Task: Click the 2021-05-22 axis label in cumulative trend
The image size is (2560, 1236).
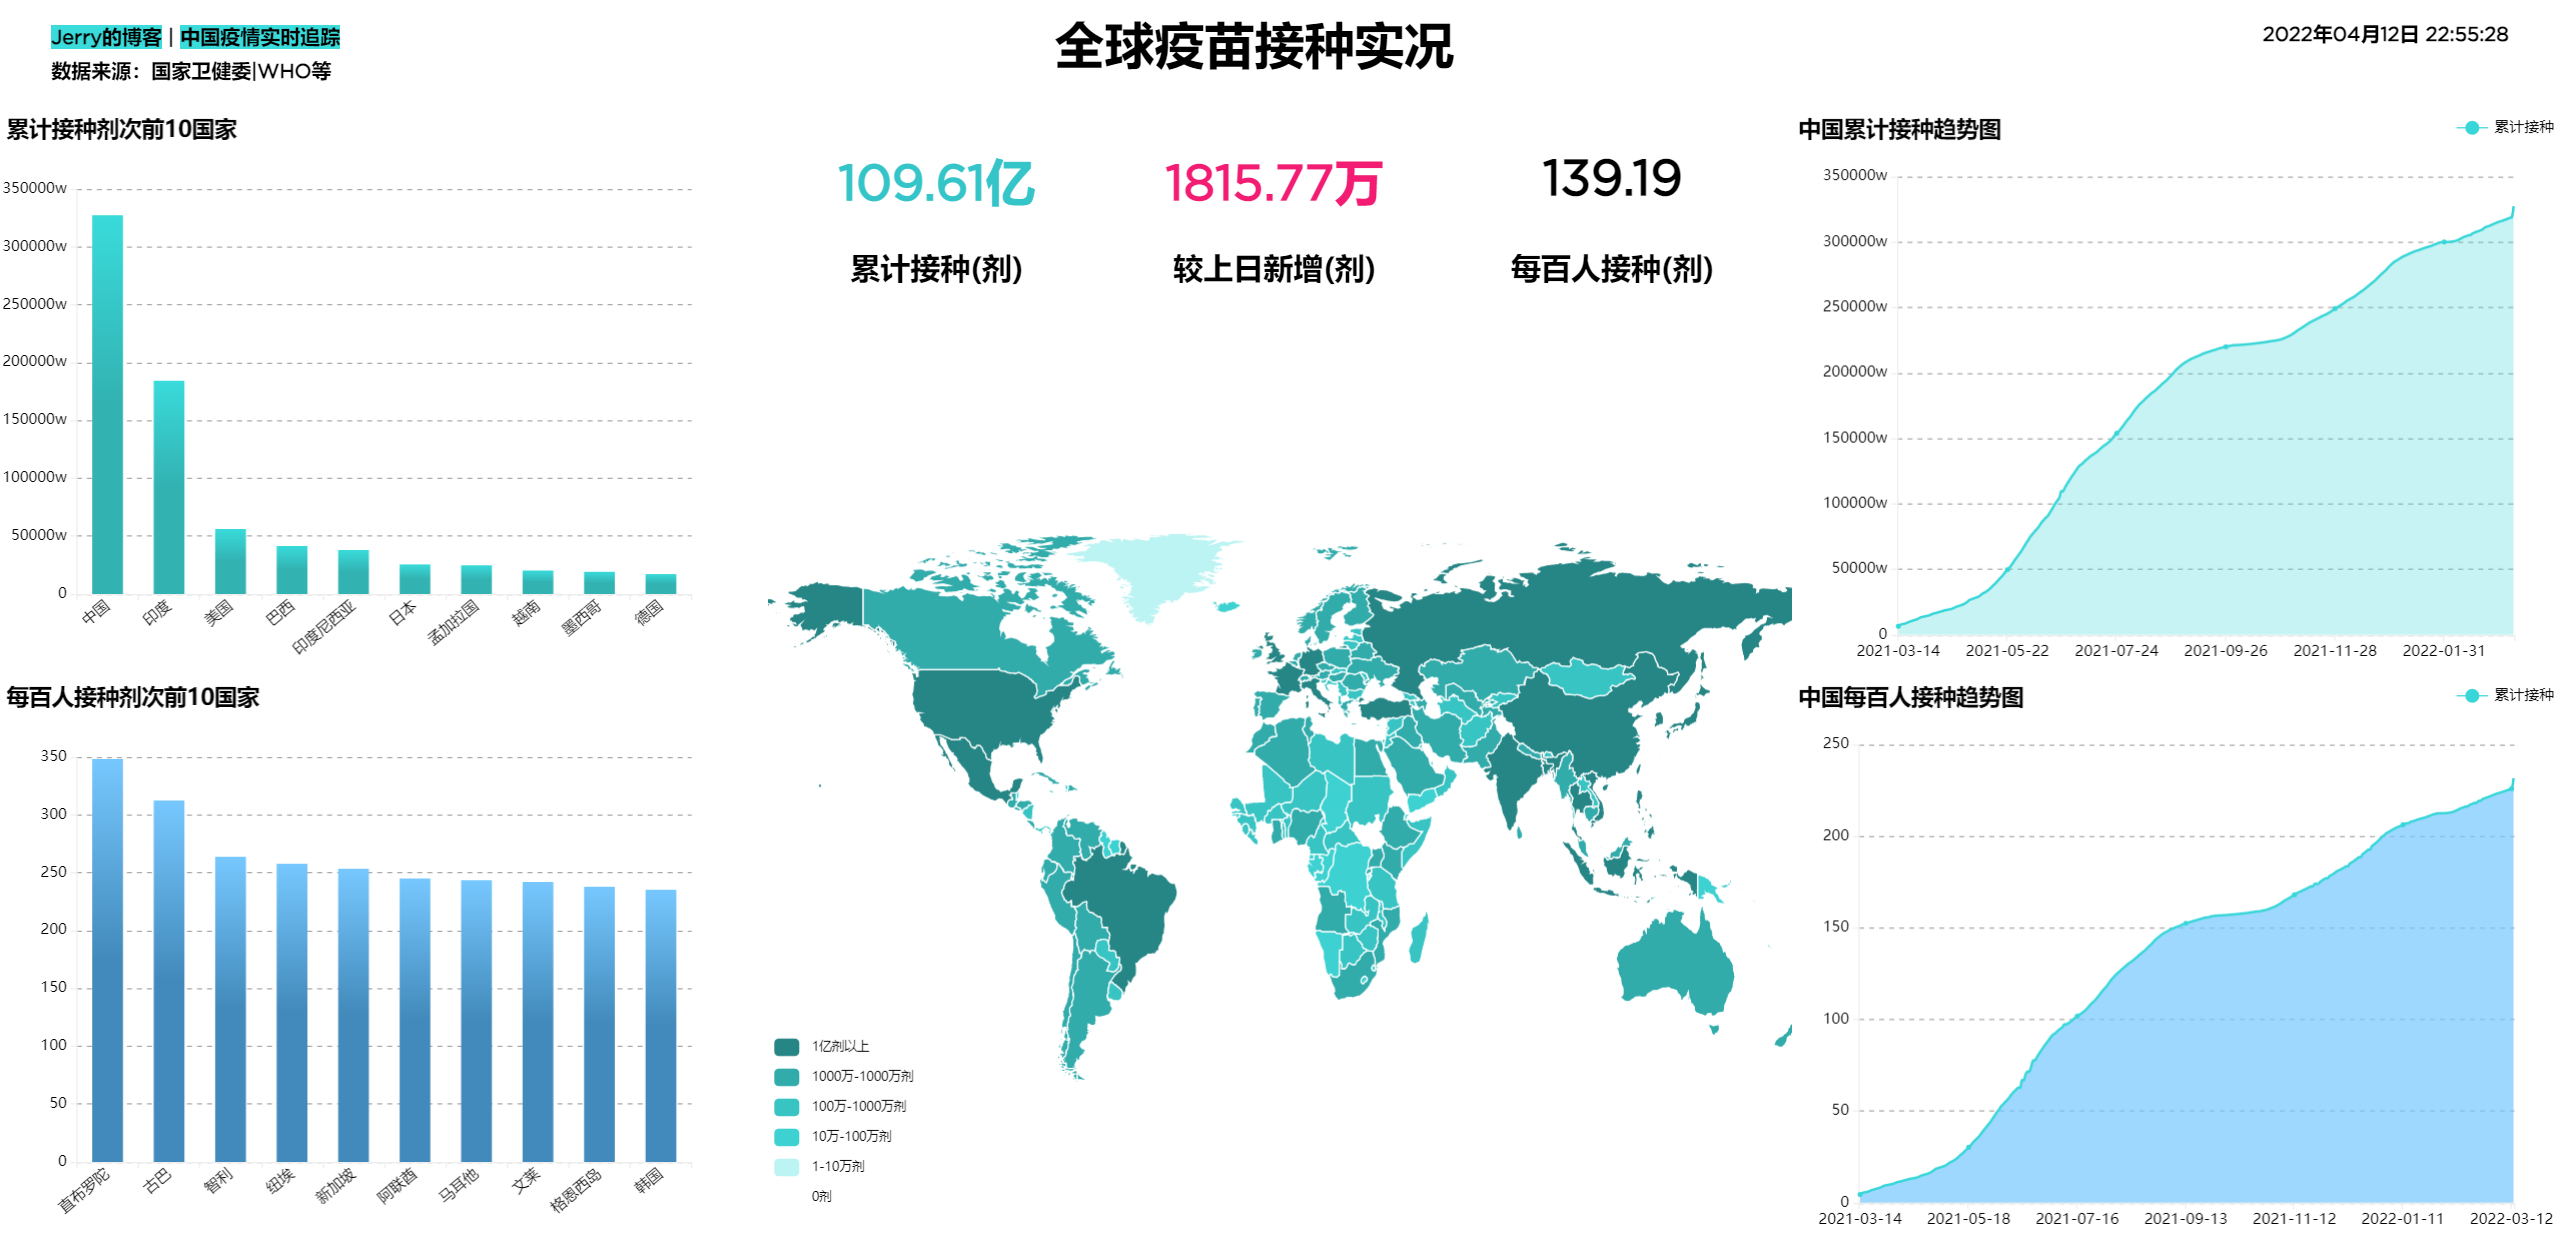Action: click(2007, 651)
